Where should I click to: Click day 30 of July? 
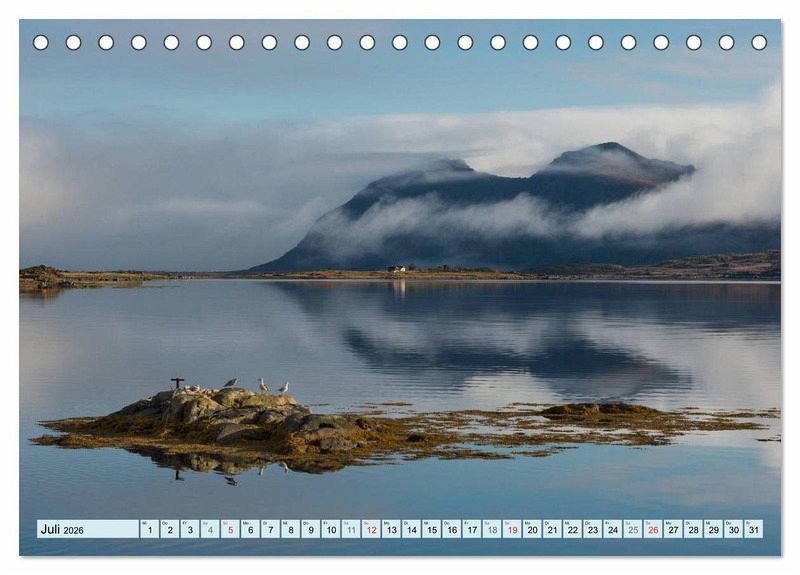point(734,529)
